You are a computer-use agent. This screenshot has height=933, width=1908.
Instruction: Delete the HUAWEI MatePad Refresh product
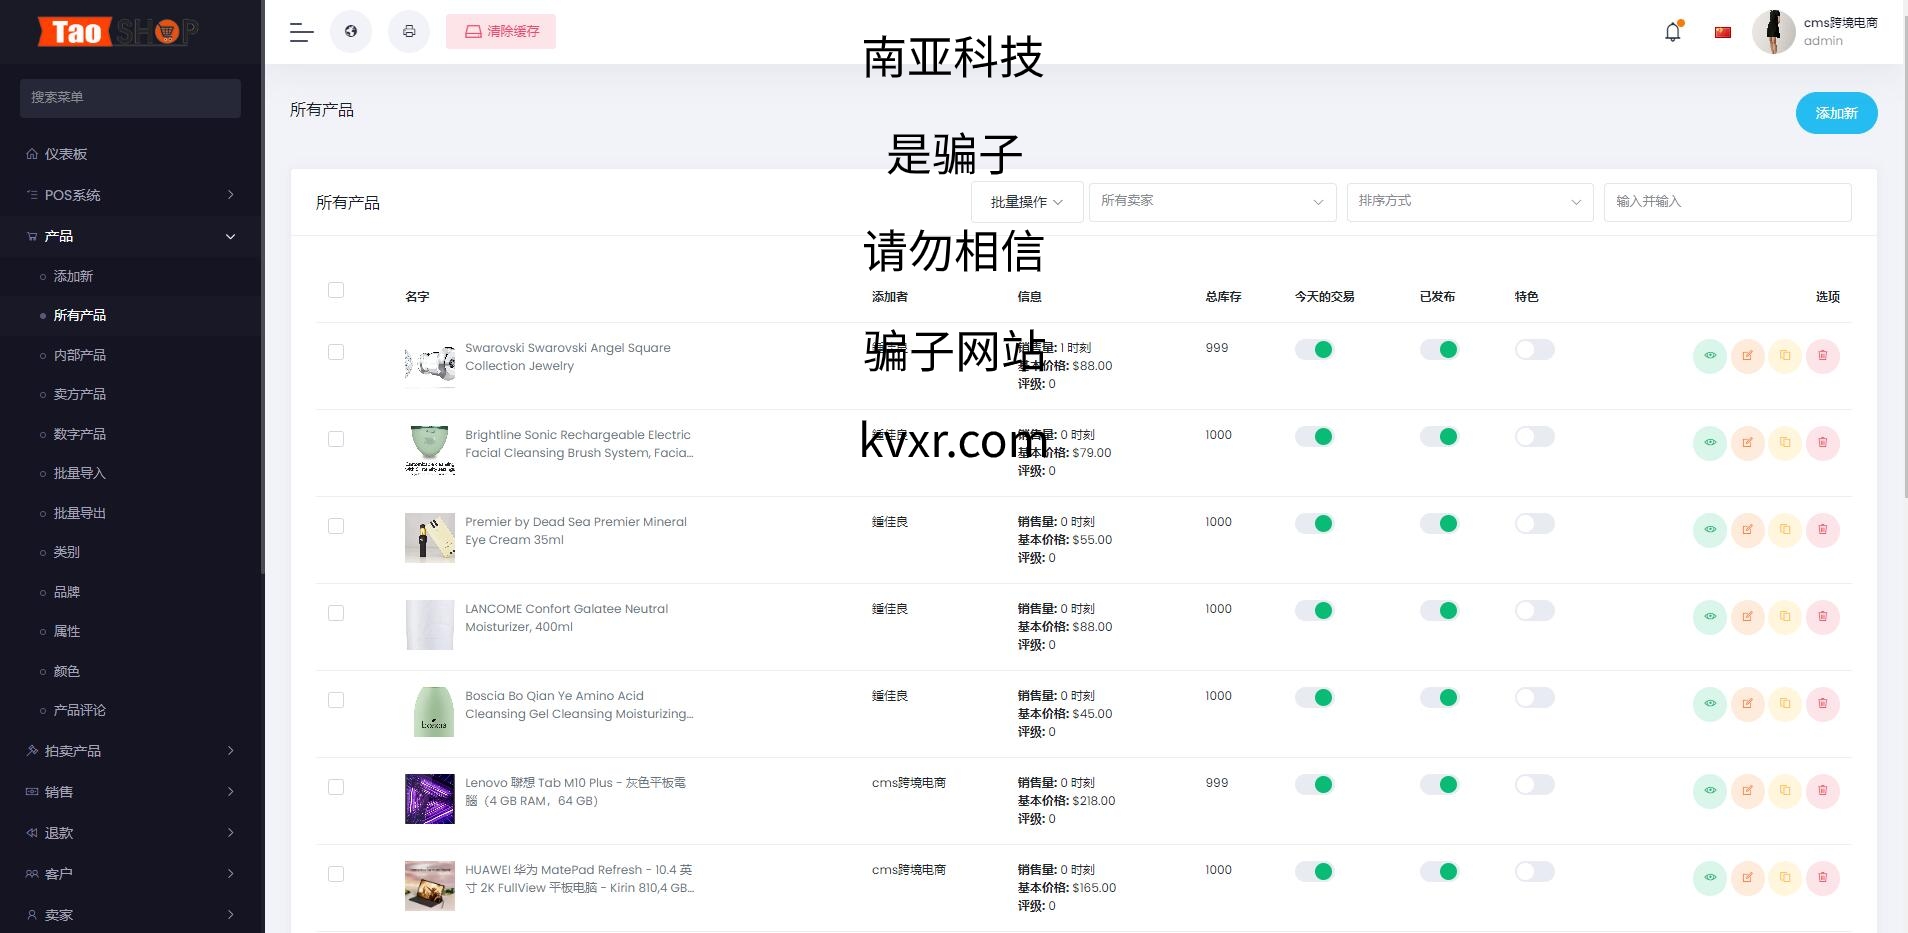point(1822,878)
